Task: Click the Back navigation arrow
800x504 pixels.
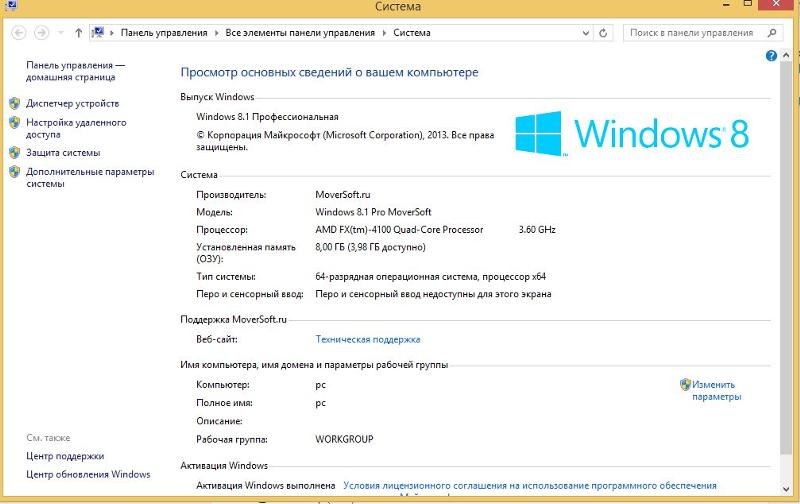Action: [19, 33]
